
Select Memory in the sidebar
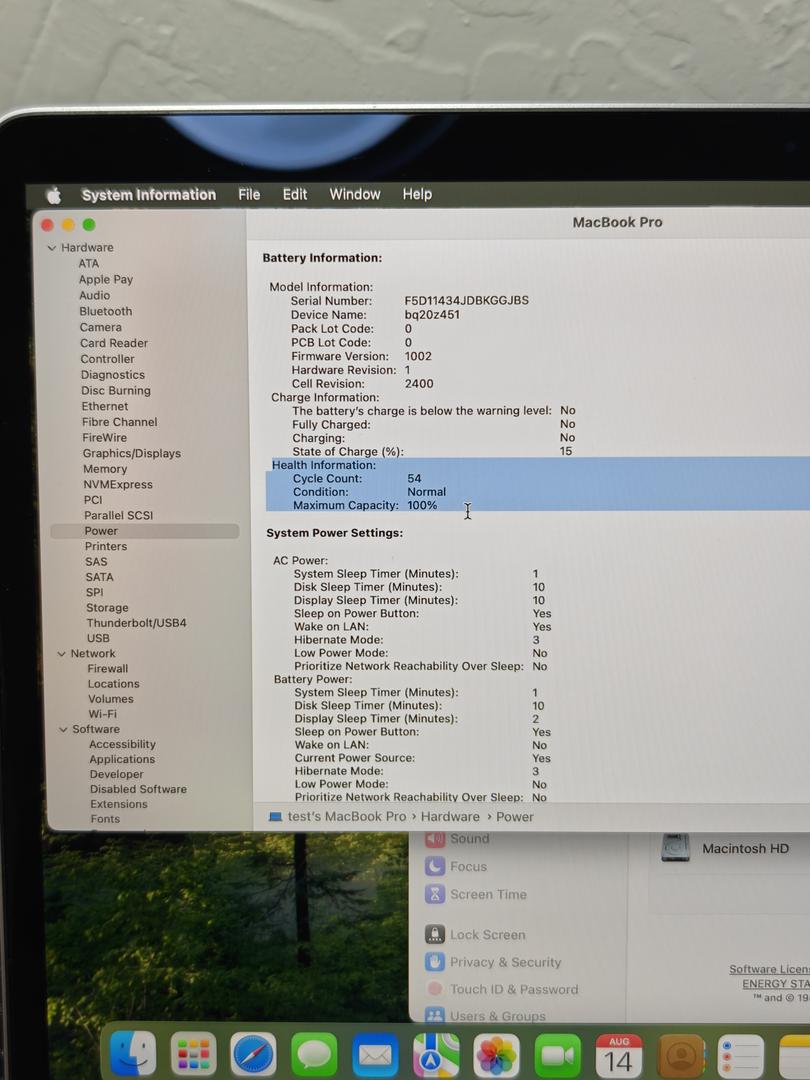click(105, 469)
